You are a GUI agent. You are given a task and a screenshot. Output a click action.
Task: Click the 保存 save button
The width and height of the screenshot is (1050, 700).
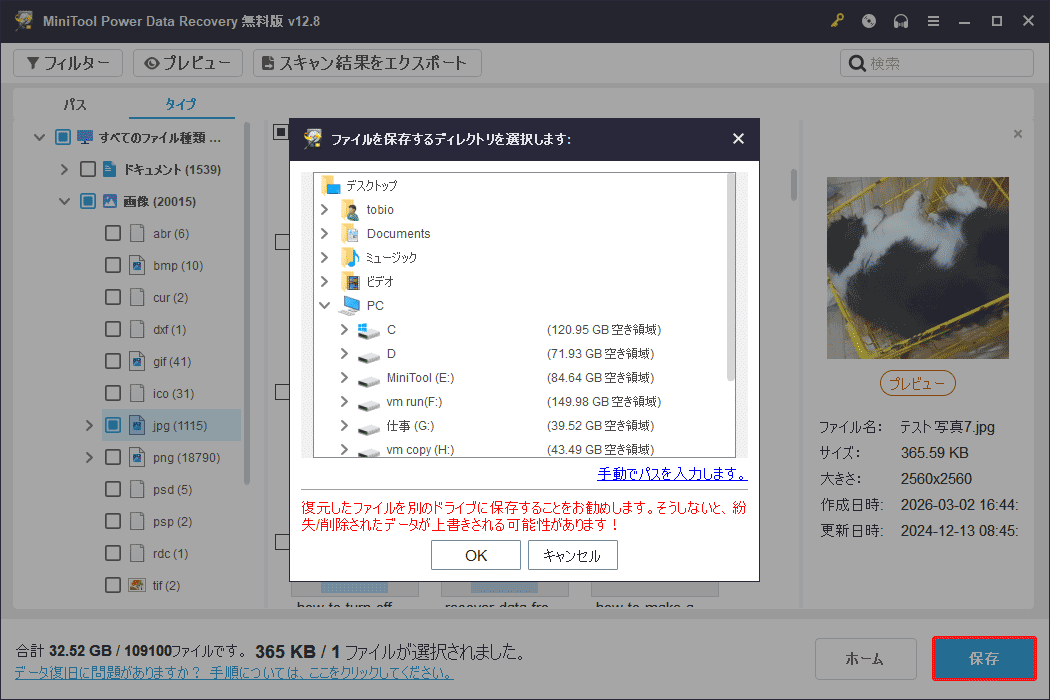point(984,658)
